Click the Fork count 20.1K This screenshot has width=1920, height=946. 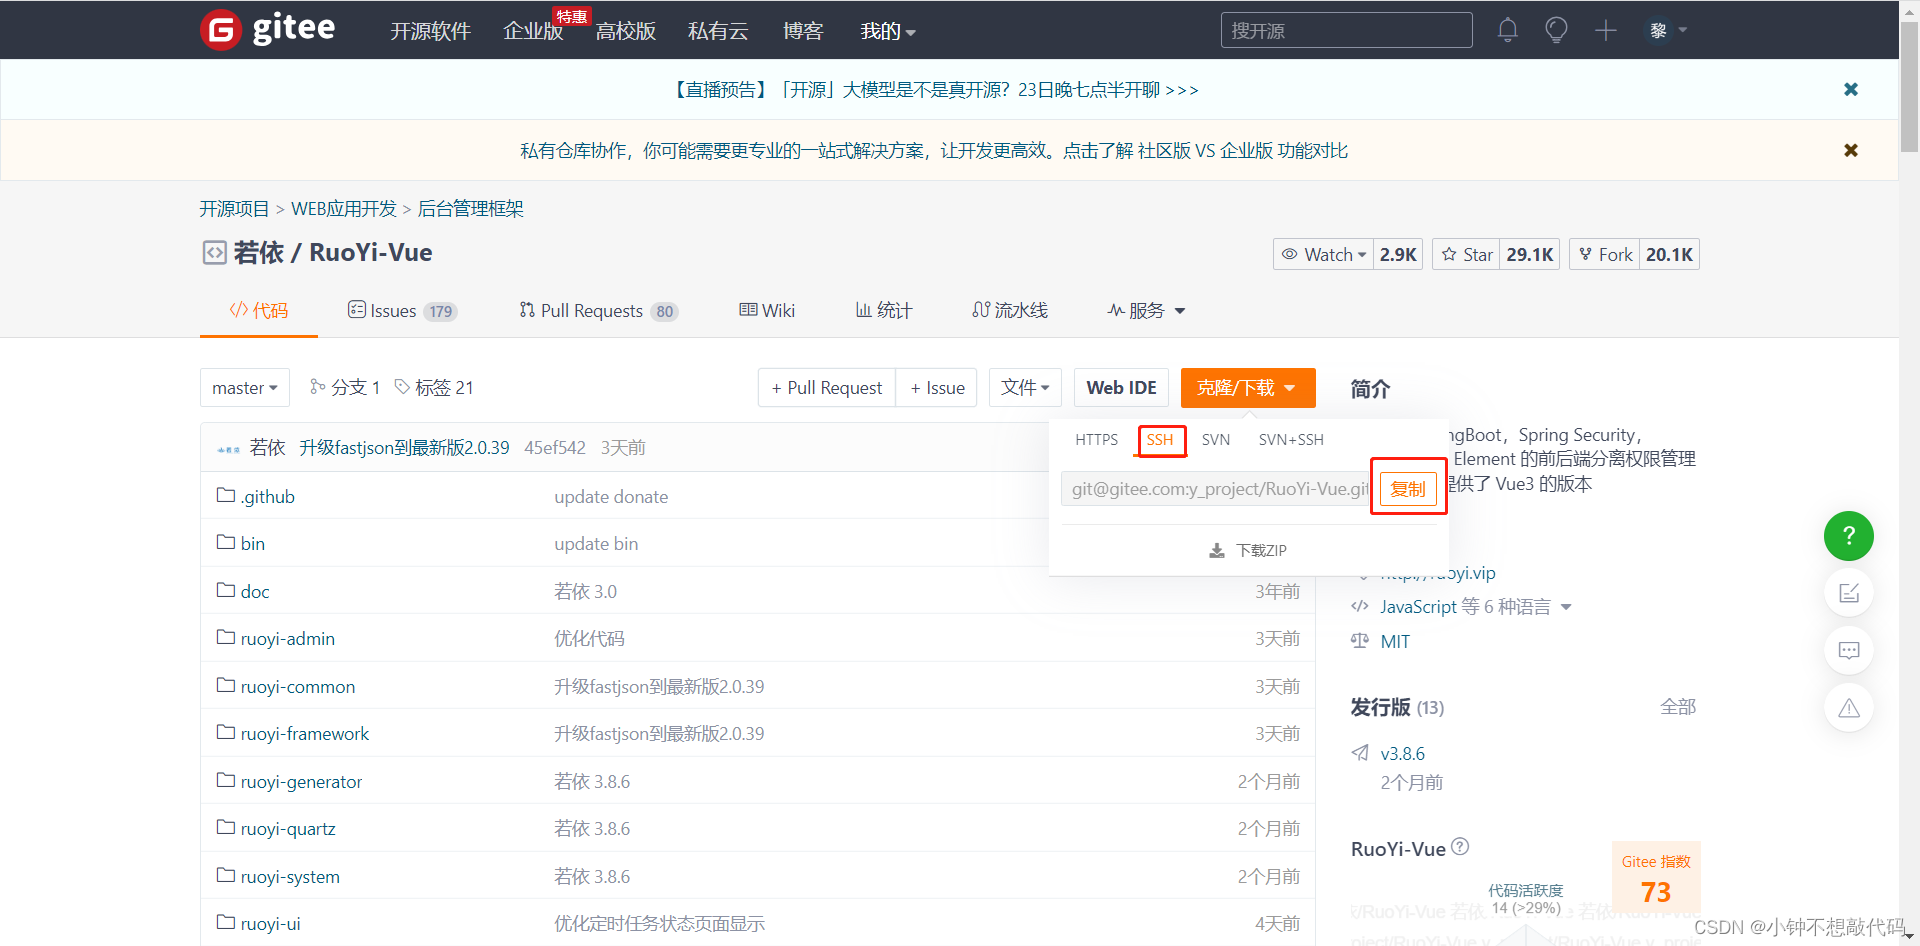(1669, 254)
